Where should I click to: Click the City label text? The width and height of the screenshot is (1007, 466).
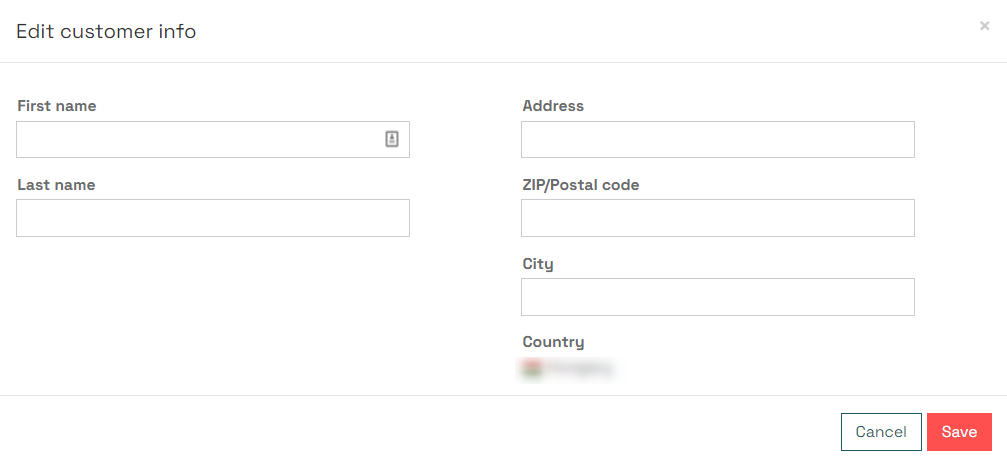[538, 264]
